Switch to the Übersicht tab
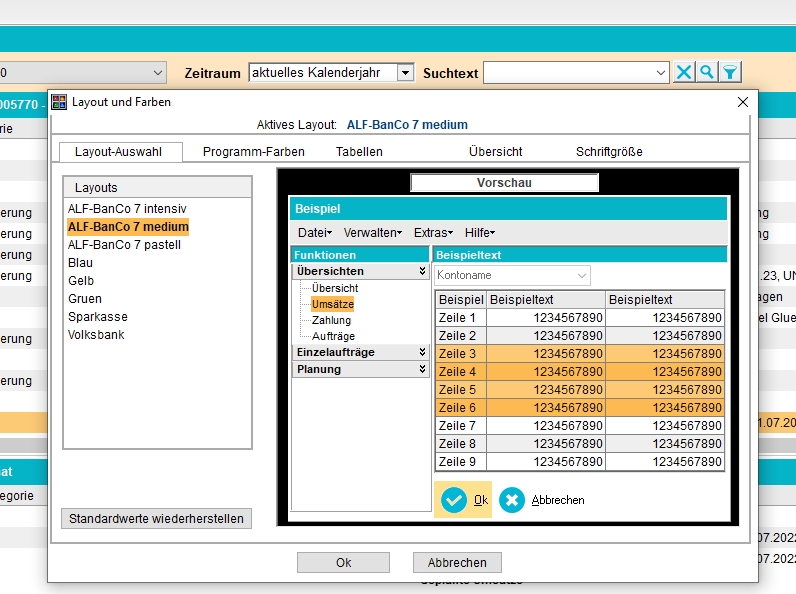 495,152
